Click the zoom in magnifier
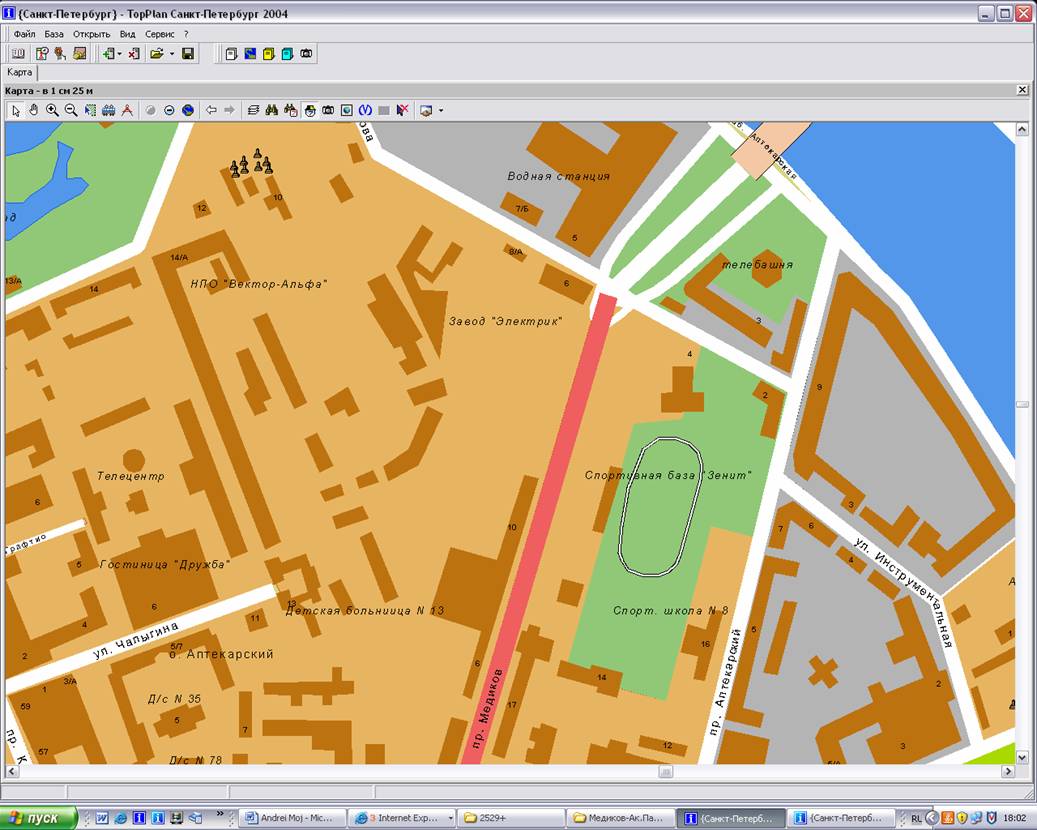The height and width of the screenshot is (830, 1037). click(52, 110)
